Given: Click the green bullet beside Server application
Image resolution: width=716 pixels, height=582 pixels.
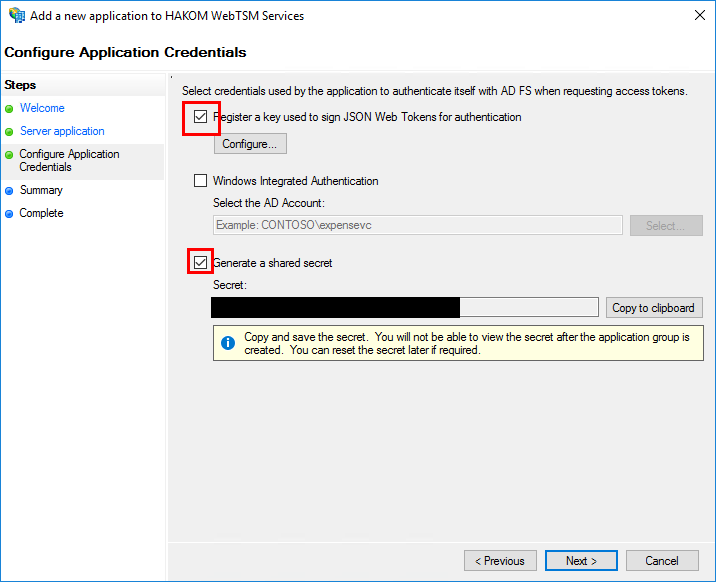Looking at the screenshot, I should click(10, 132).
